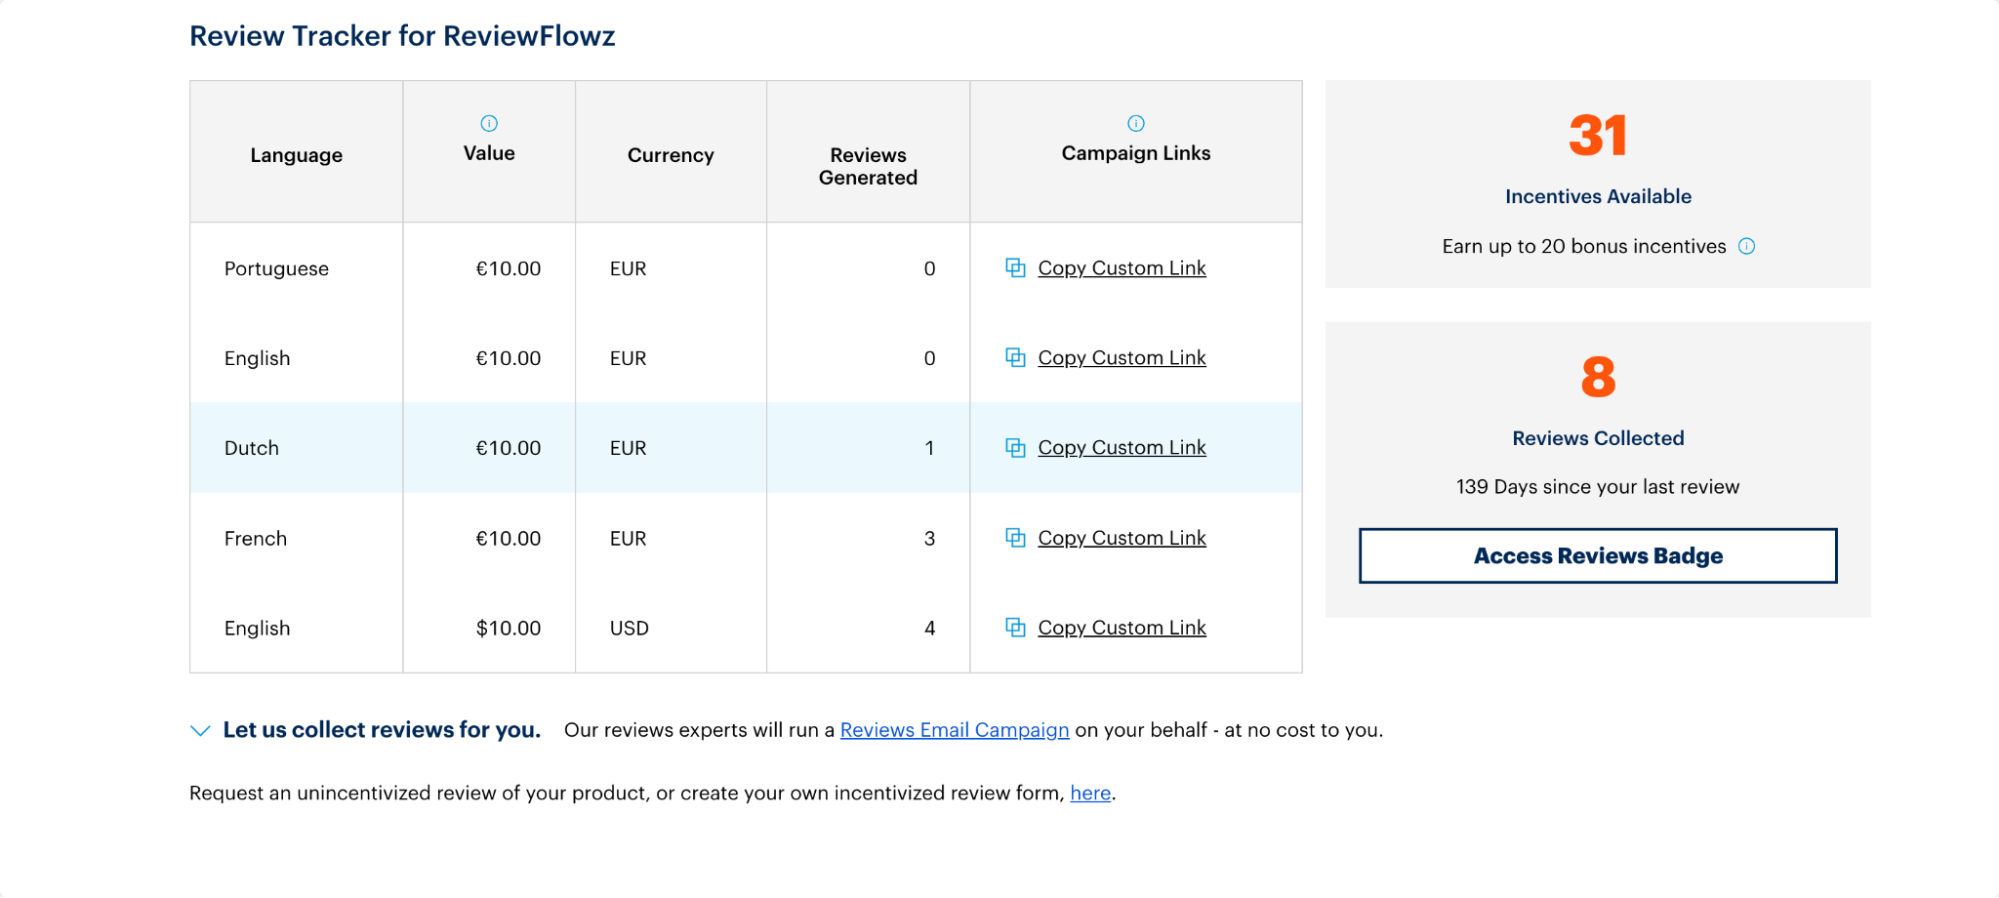The width and height of the screenshot is (1999, 898).
Task: Collapse the 'Let us collect reviews' chevron
Action: [x=200, y=731]
